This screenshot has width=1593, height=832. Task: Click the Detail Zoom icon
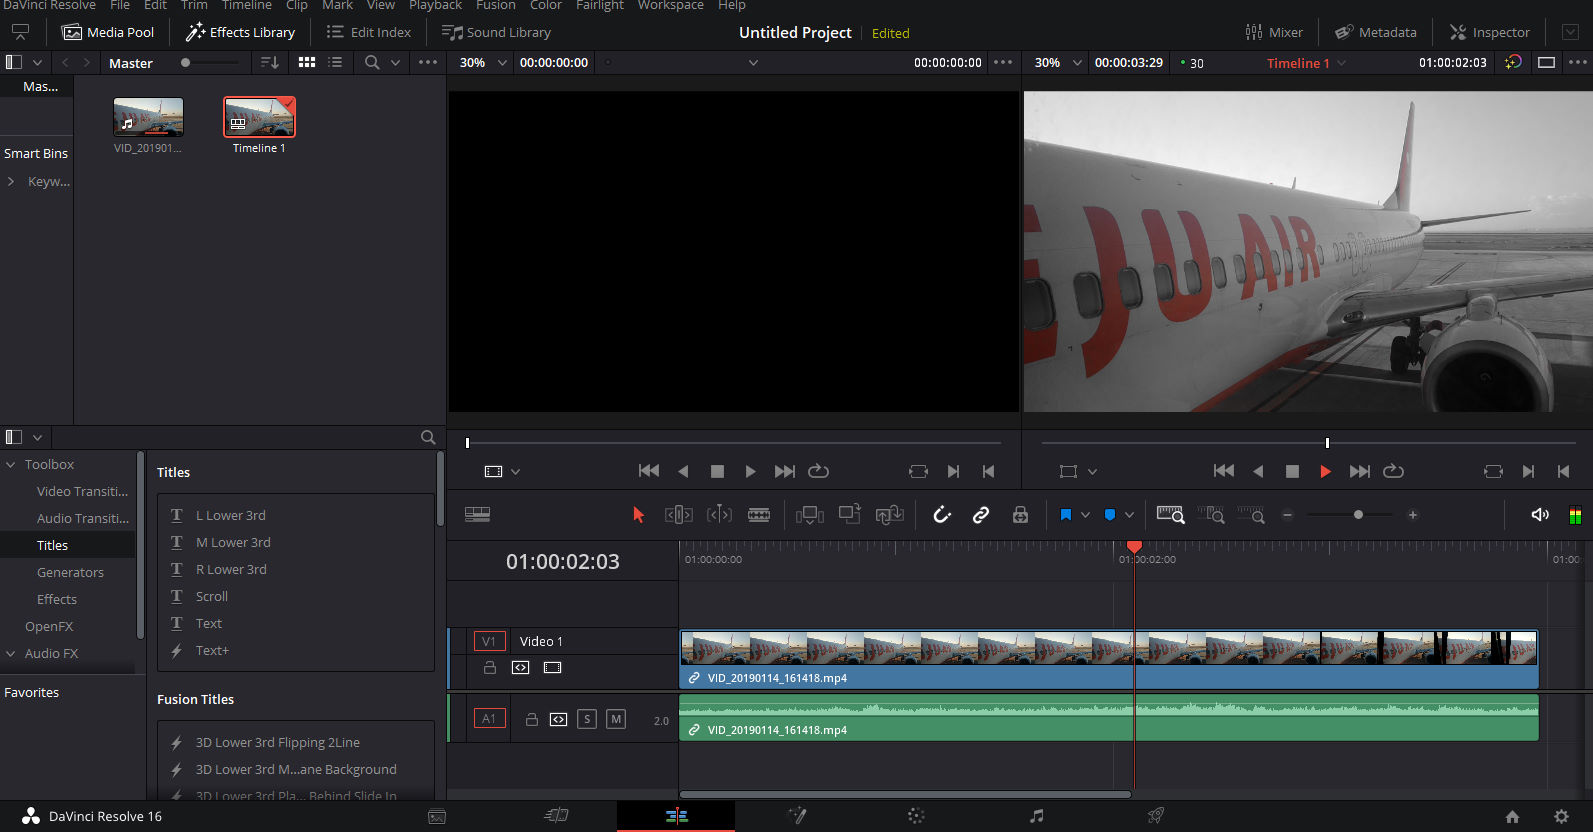coord(1211,515)
